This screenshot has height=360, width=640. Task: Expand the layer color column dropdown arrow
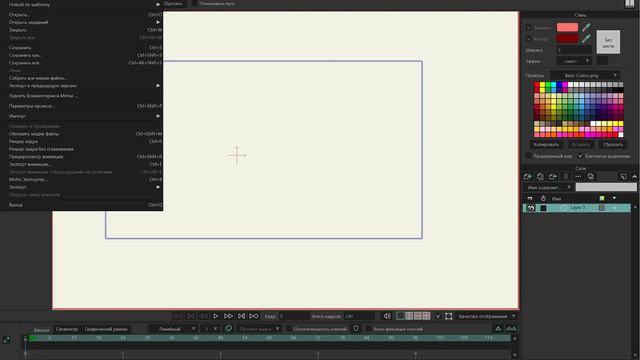click(x=614, y=198)
